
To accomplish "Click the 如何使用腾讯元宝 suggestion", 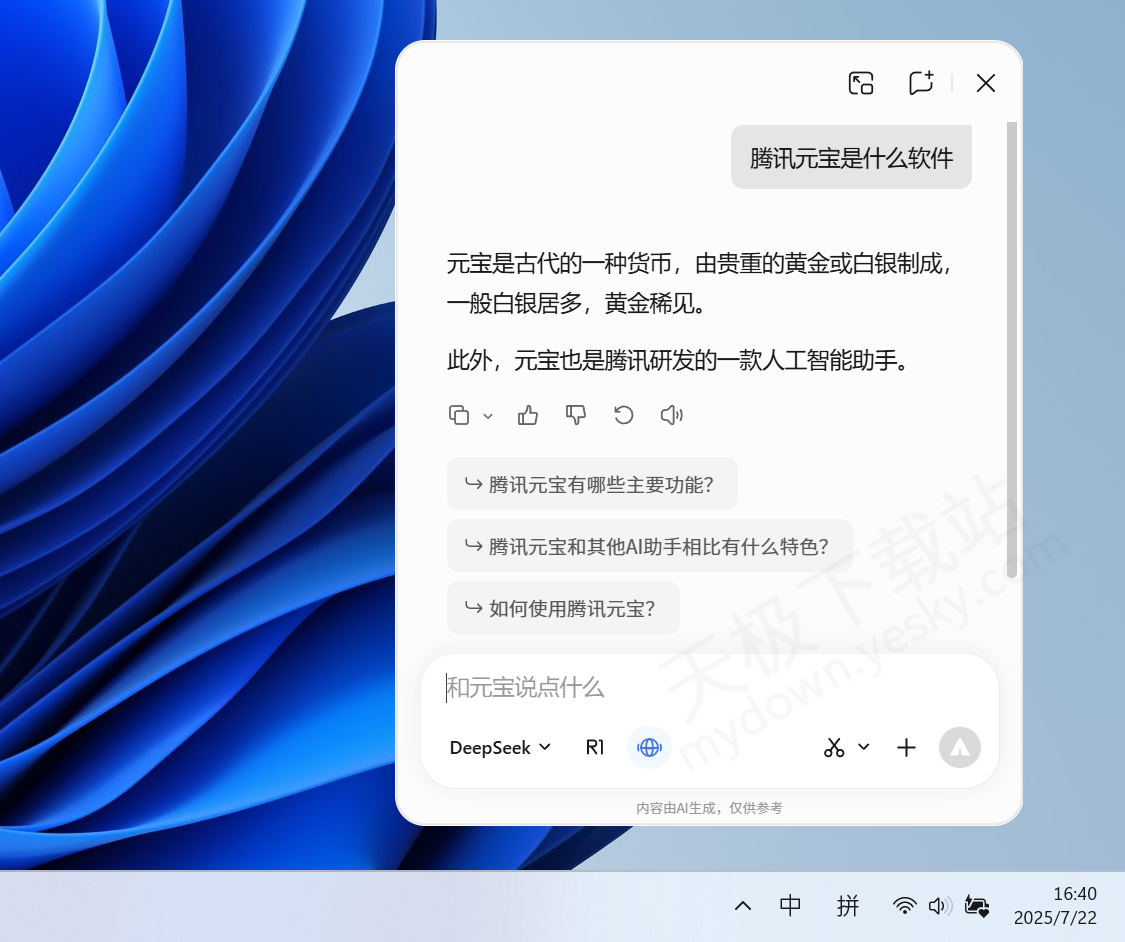I will (x=563, y=608).
